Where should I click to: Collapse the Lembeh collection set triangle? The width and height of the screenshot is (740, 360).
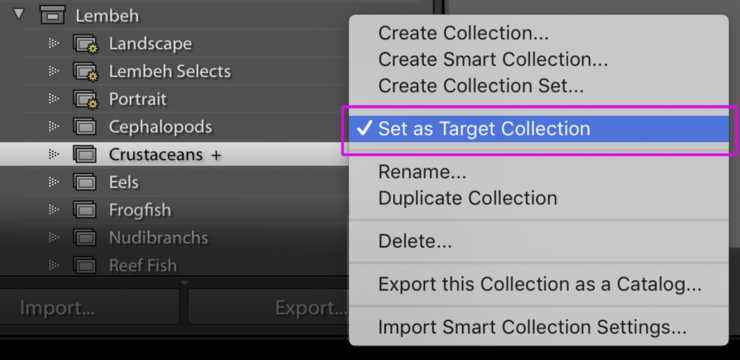(x=18, y=14)
